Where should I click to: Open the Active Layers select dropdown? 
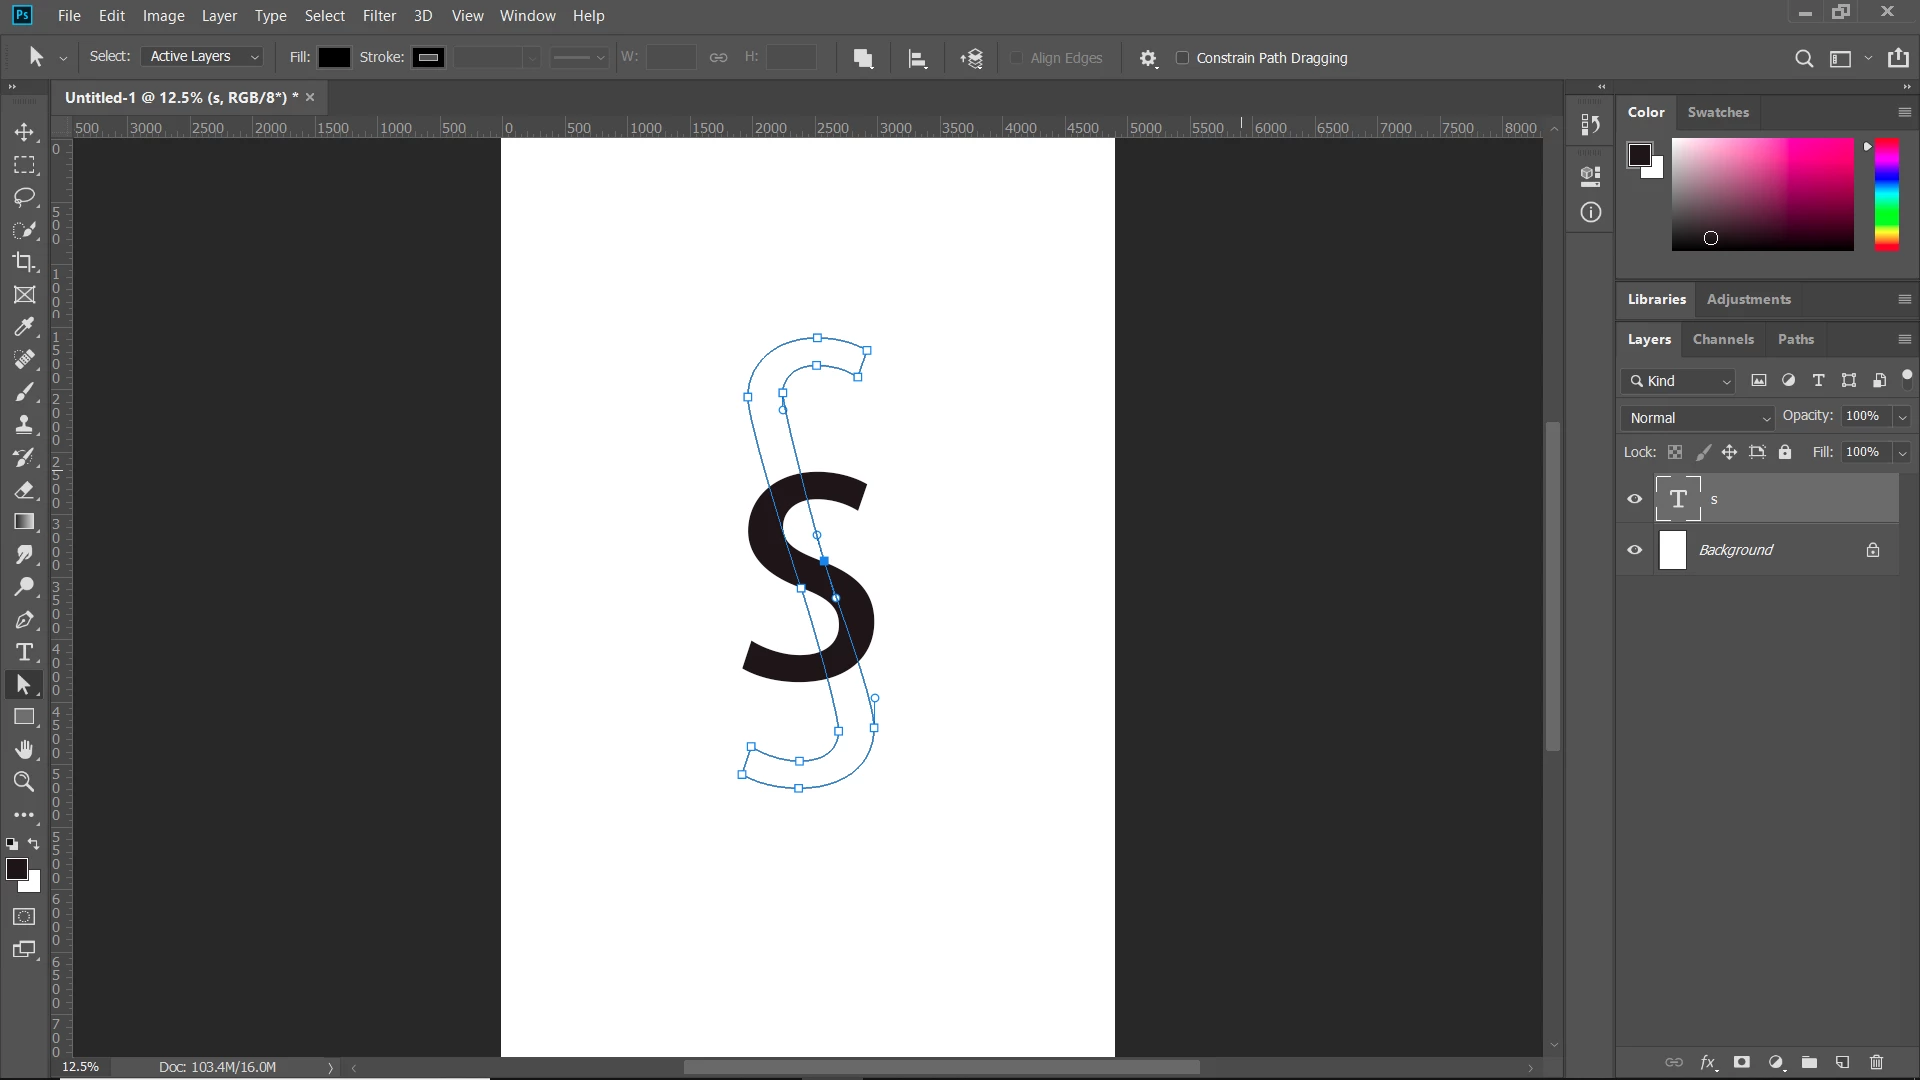(203, 57)
